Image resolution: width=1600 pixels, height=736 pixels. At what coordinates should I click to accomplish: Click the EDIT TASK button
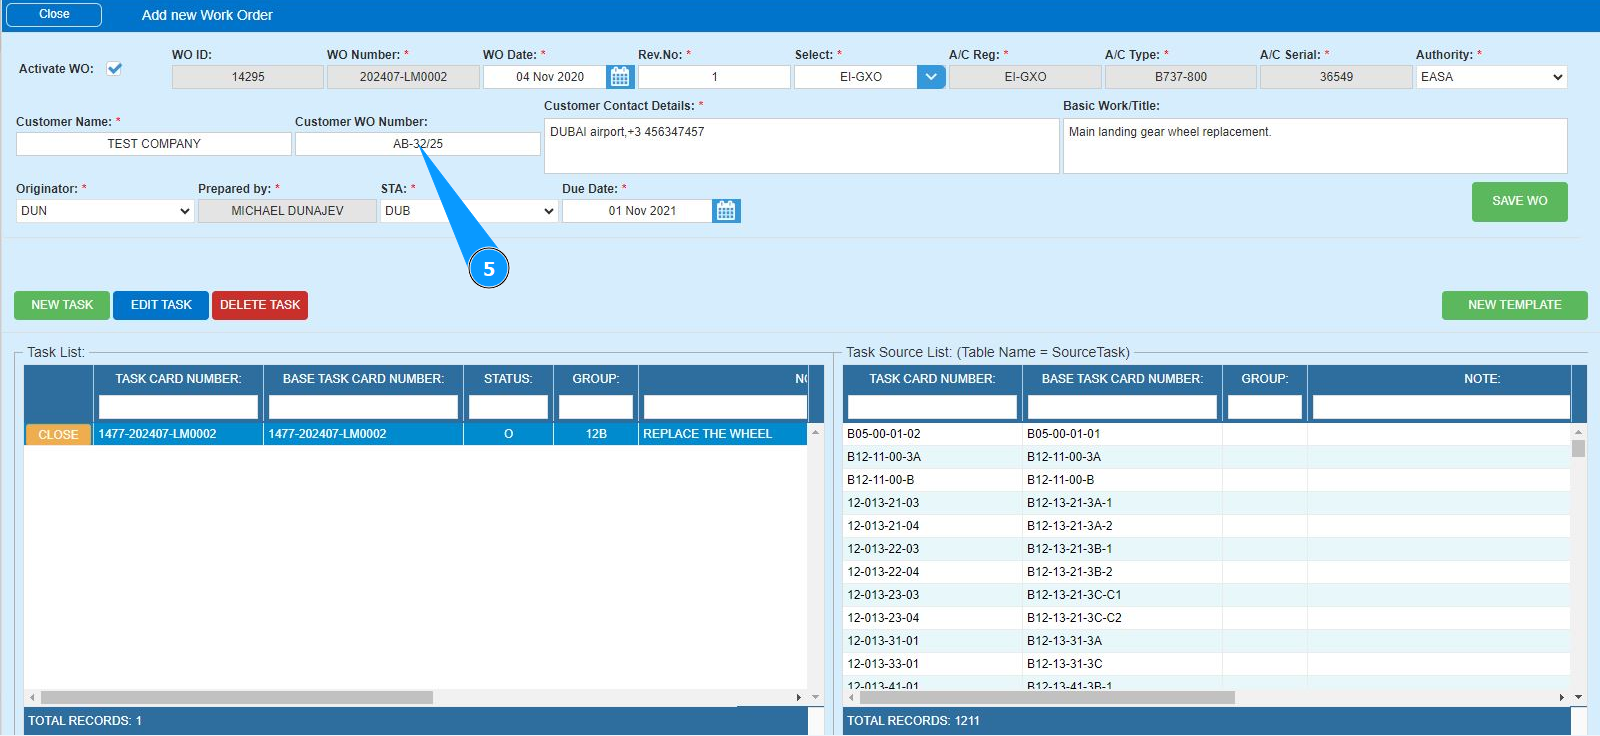[161, 305]
